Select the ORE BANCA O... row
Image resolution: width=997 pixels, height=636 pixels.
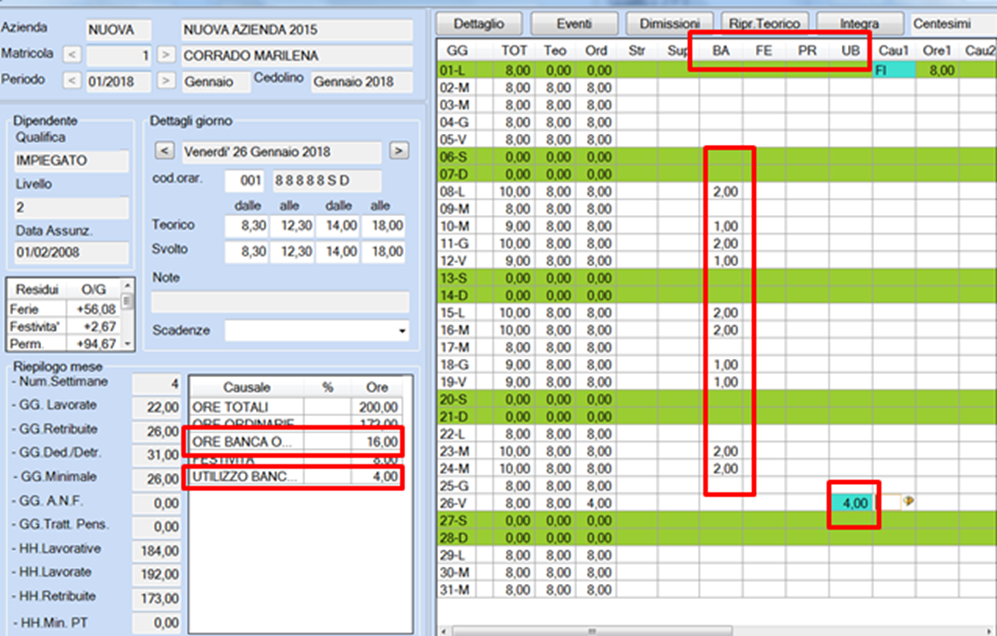coord(296,441)
